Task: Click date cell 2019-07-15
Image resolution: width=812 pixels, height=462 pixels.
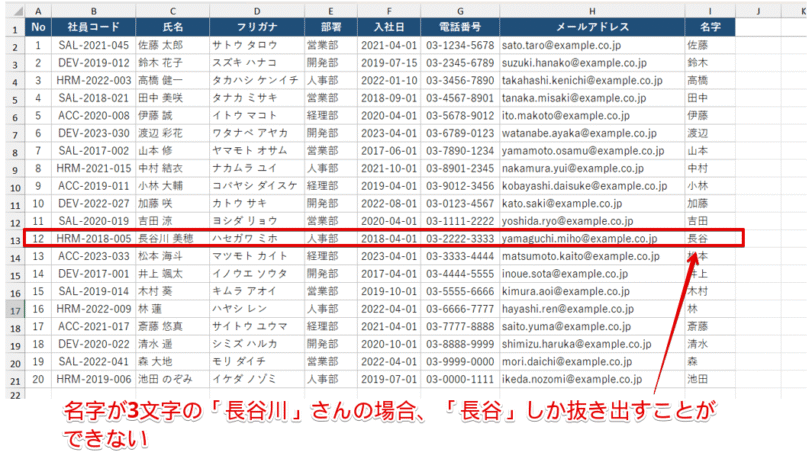Action: pos(389,63)
